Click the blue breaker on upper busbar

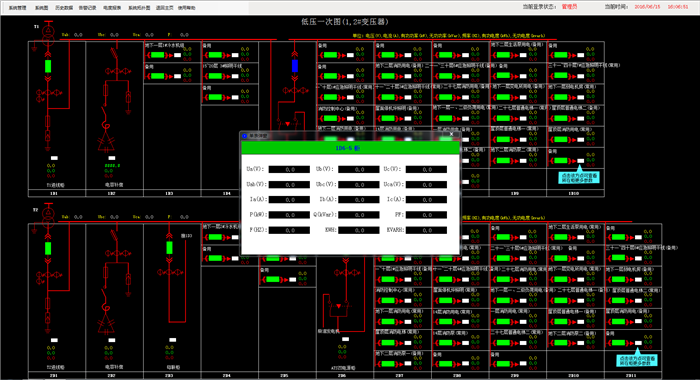[295, 66]
